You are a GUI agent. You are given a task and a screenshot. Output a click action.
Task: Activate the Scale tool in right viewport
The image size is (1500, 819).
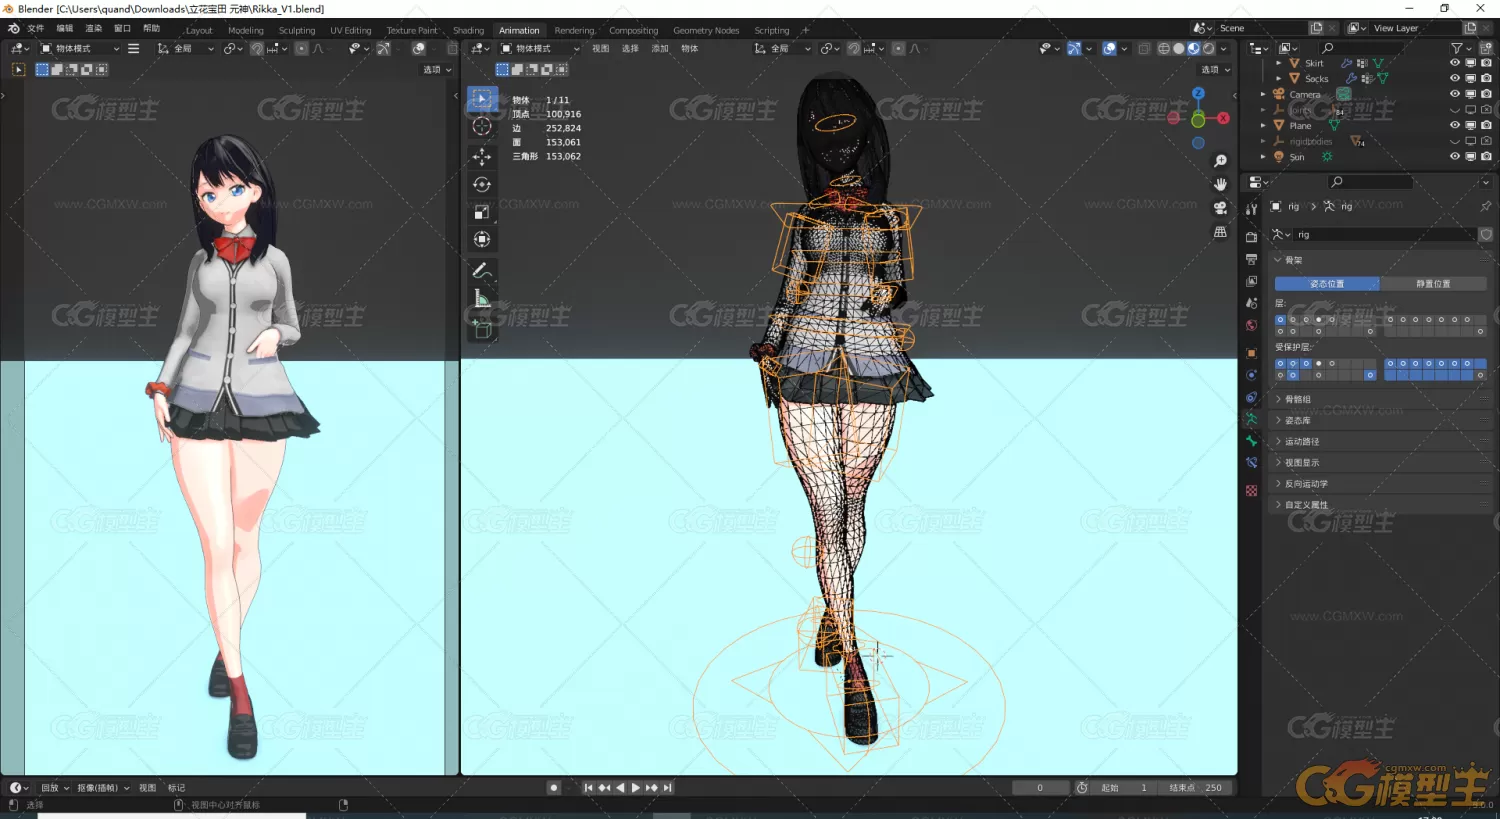pos(482,211)
